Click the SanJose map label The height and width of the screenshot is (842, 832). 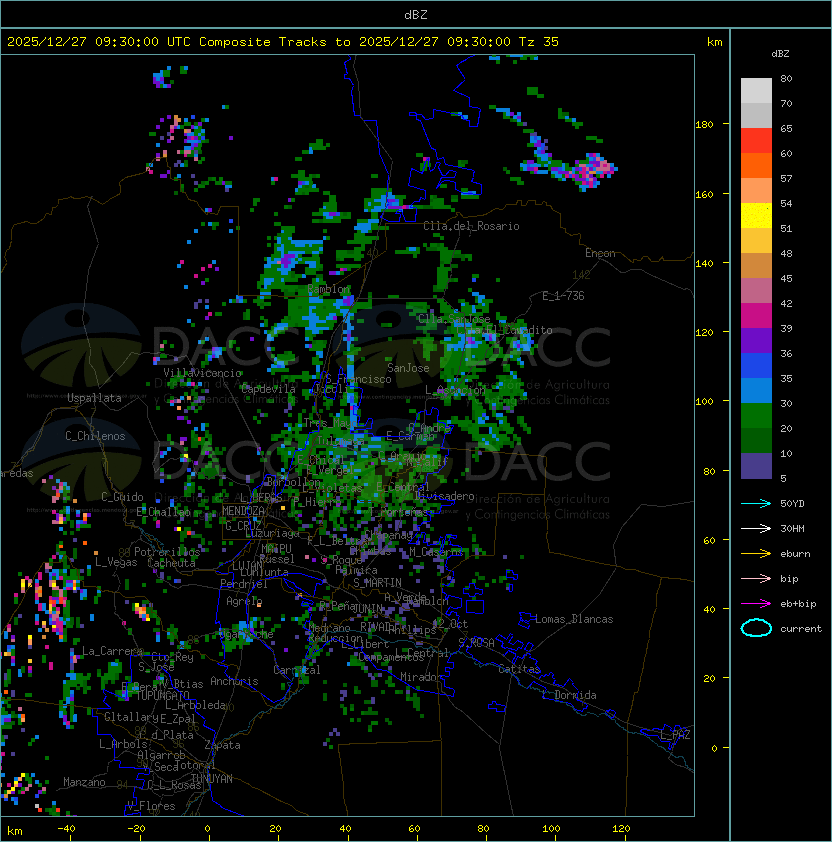[408, 368]
